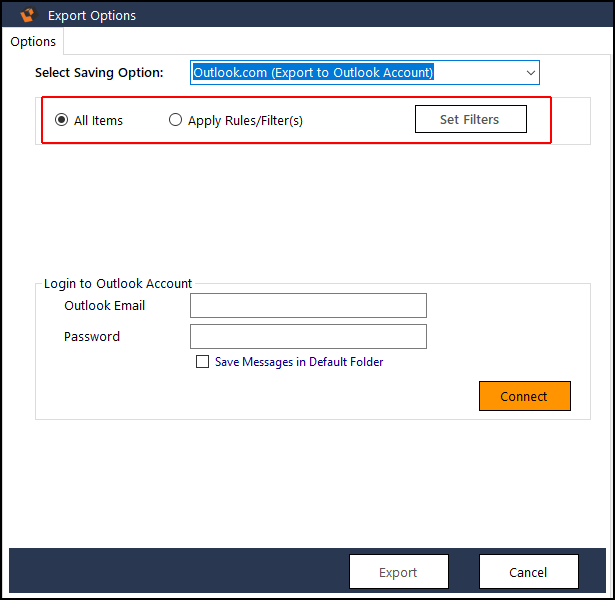Click the Set Filters button
The image size is (615, 600).
tap(471, 119)
